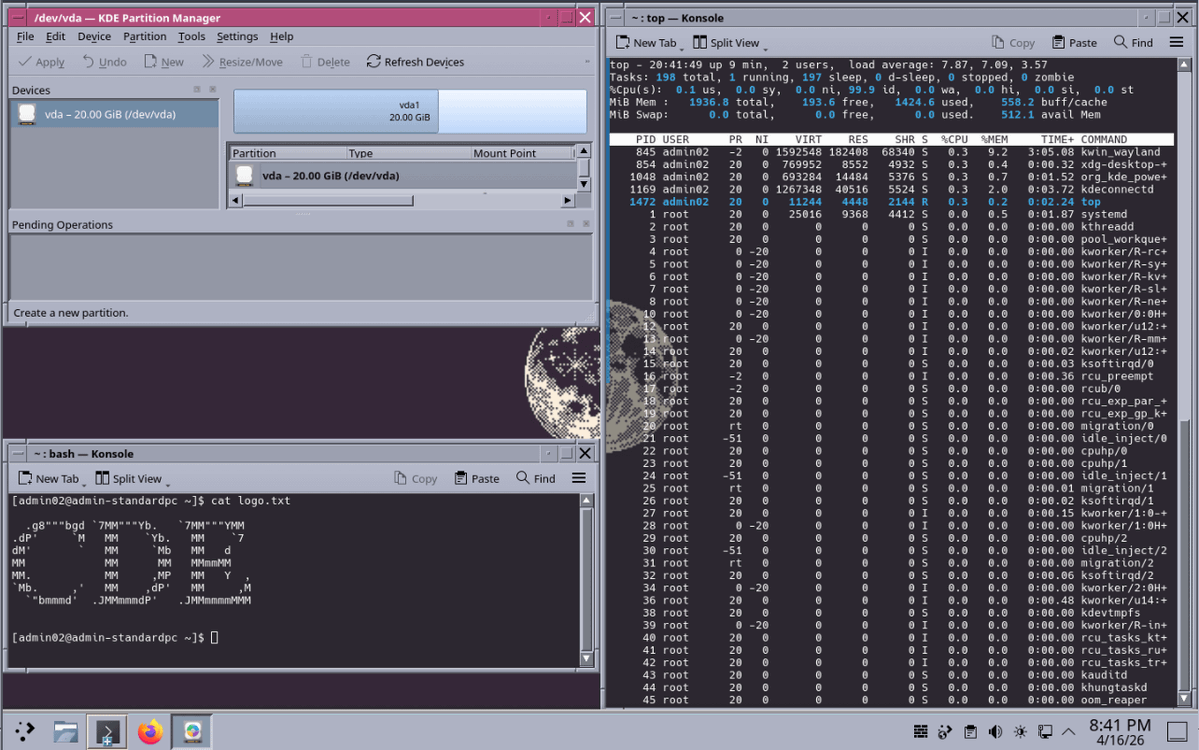Open volume control in system tray
This screenshot has width=1199, height=750.
point(995,732)
